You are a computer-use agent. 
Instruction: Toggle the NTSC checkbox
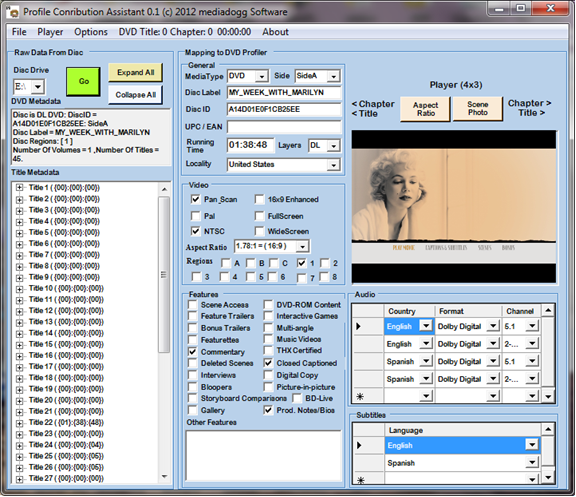click(x=195, y=231)
